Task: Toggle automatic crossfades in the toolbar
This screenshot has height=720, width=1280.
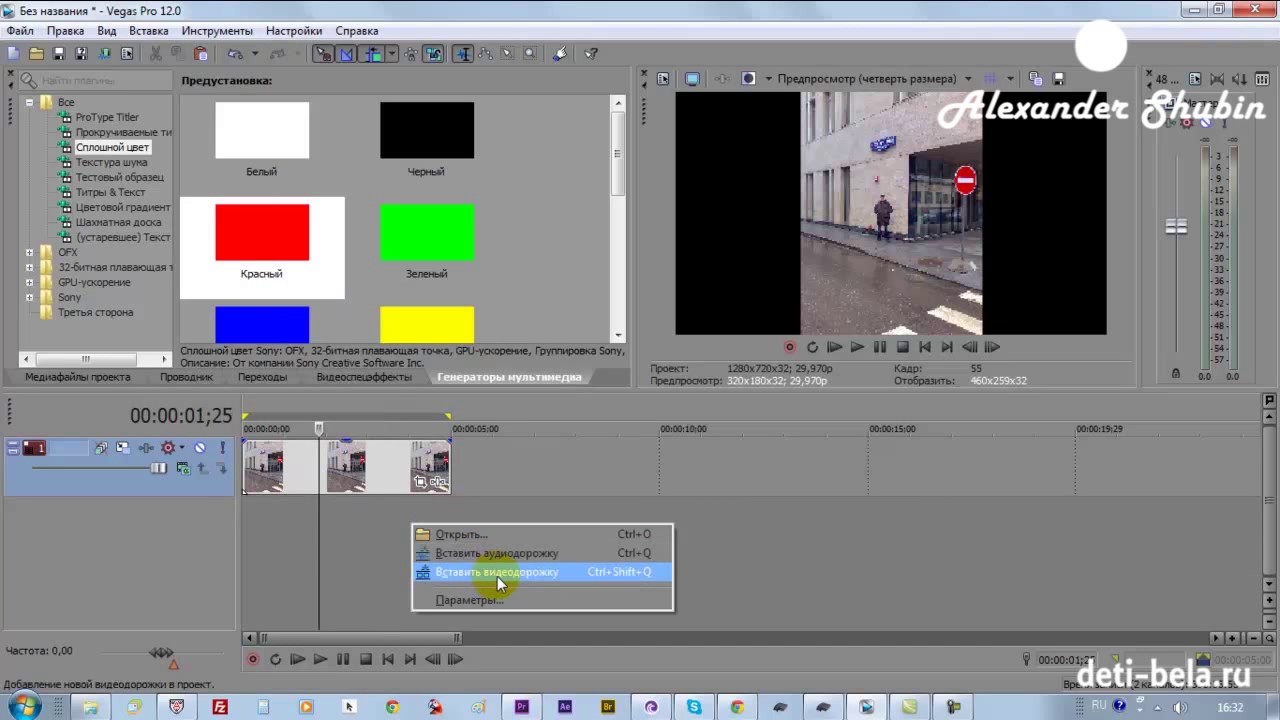Action: [346, 54]
